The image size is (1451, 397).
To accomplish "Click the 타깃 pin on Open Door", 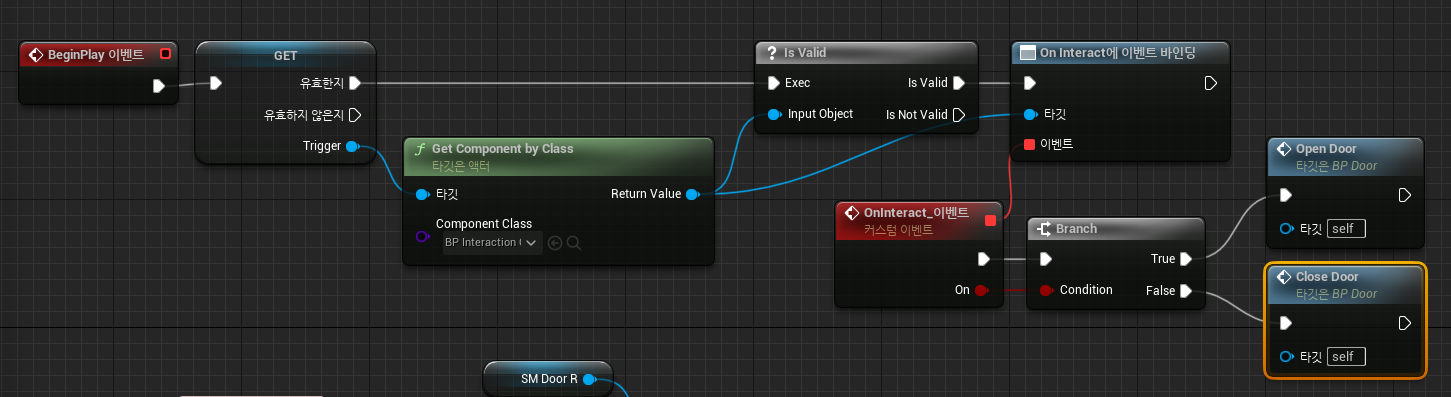I will click(x=1286, y=229).
